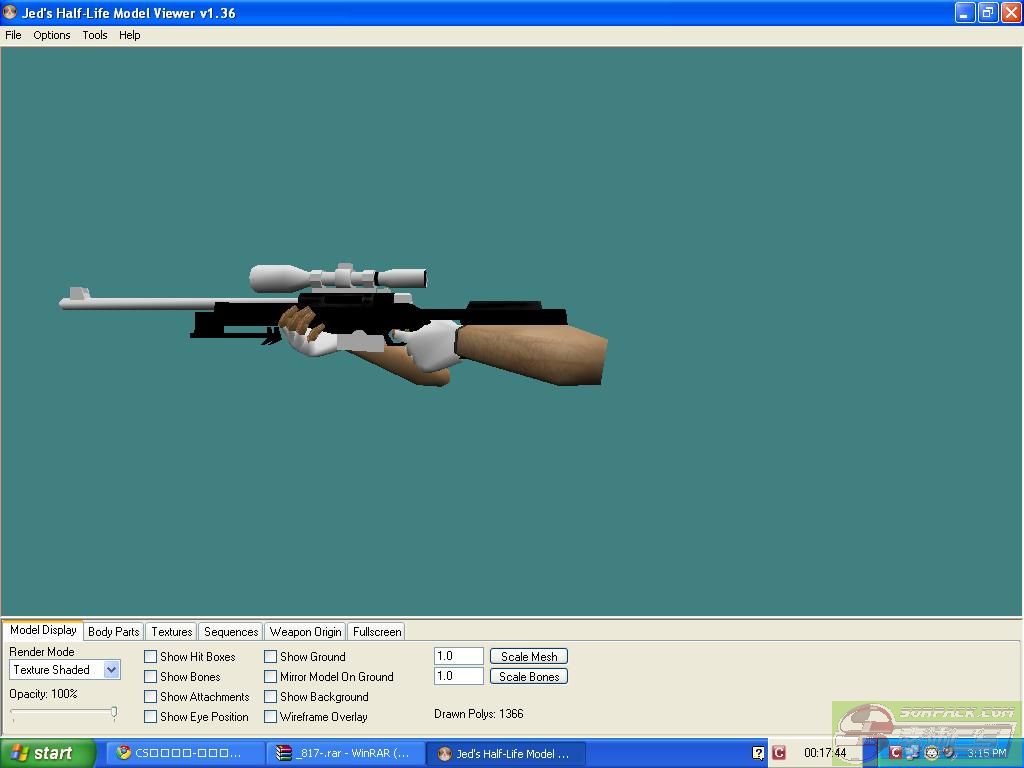Open the Windows Start menu
The height and width of the screenshot is (768, 1024).
coord(47,753)
